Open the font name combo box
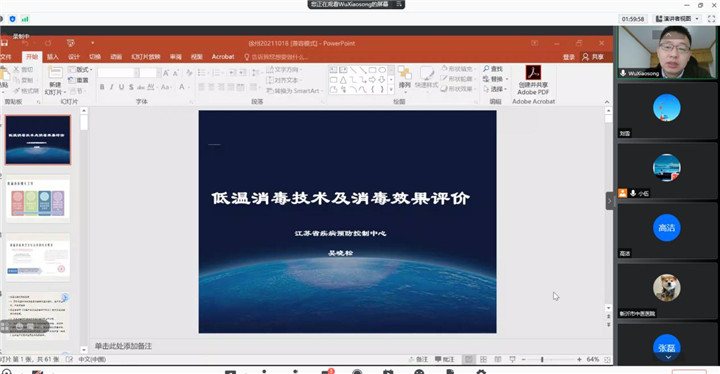720x374 pixels. (x=118, y=73)
